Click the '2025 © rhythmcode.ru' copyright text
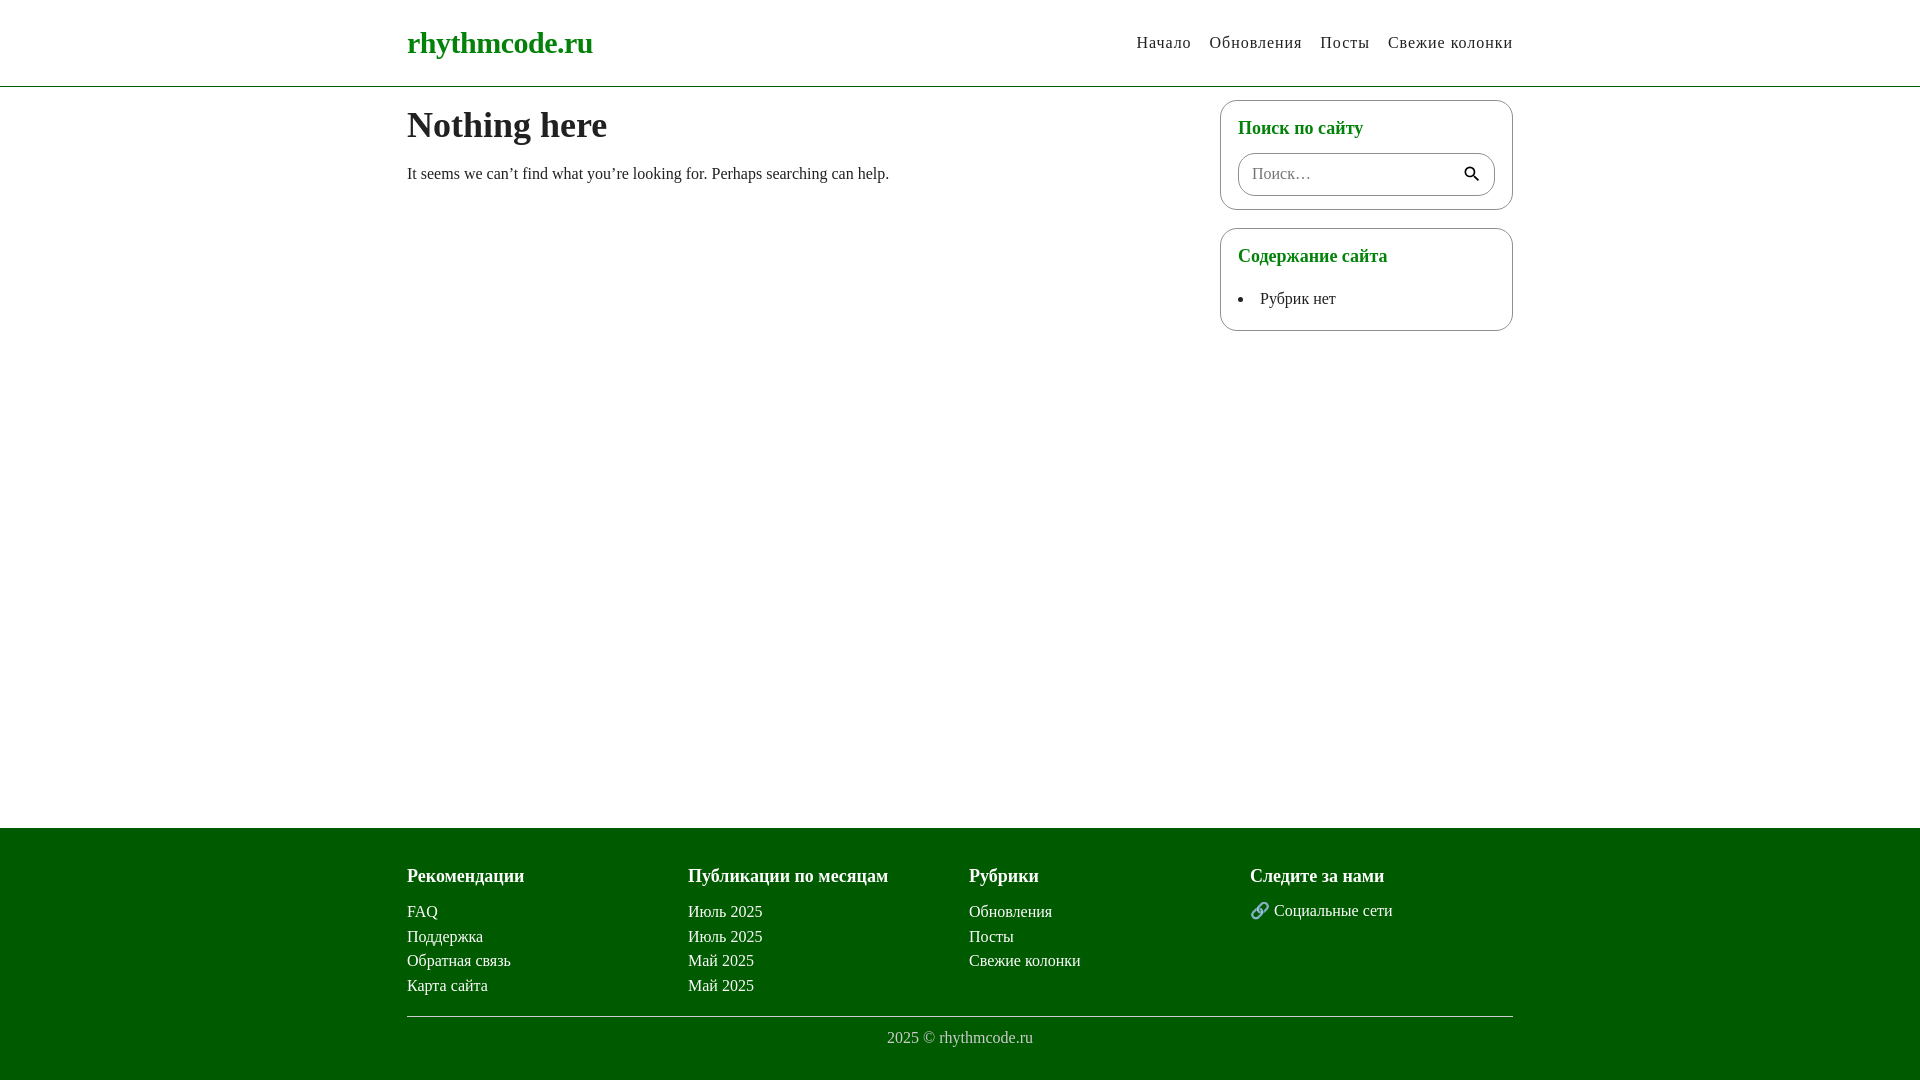This screenshot has height=1080, width=1920. tap(960, 1038)
